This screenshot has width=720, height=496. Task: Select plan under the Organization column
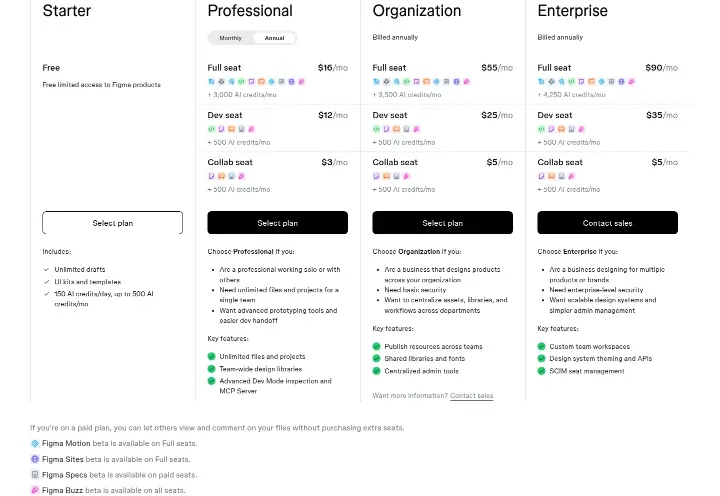click(443, 223)
